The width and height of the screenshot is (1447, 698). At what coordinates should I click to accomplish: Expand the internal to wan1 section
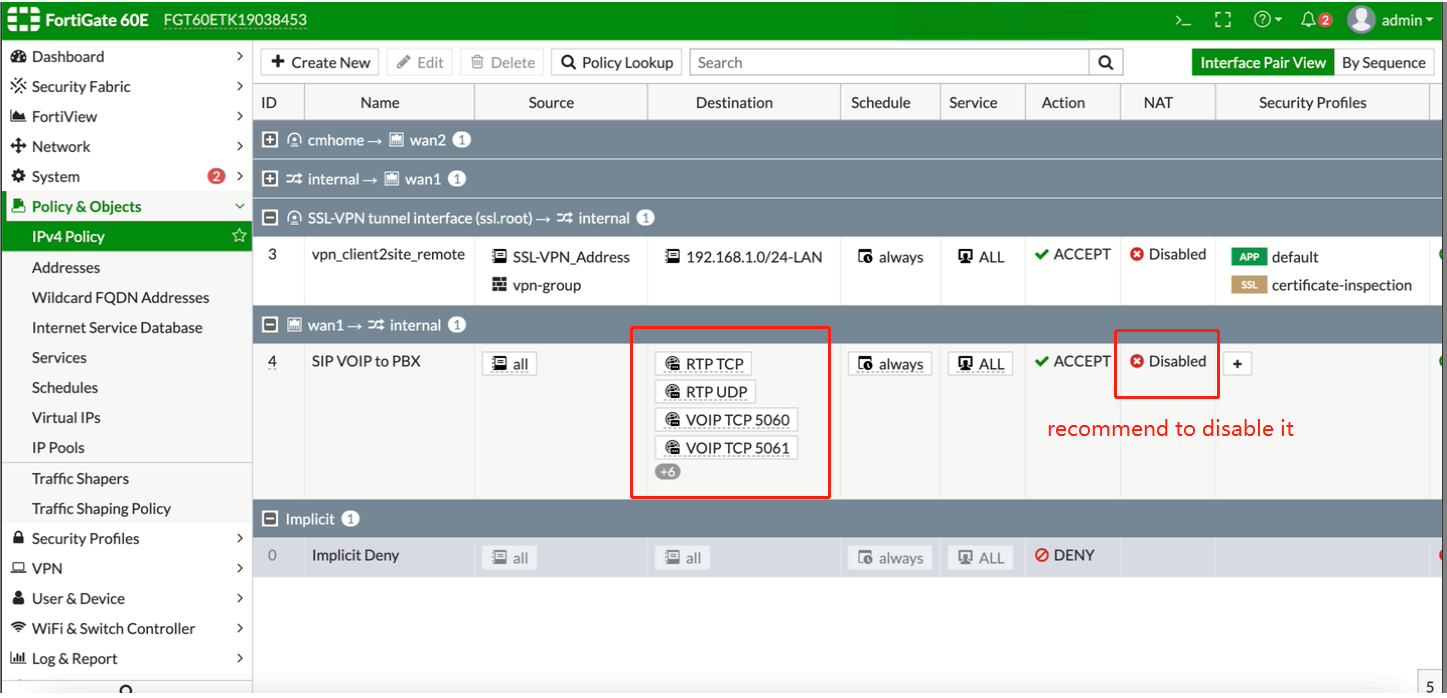click(x=269, y=179)
